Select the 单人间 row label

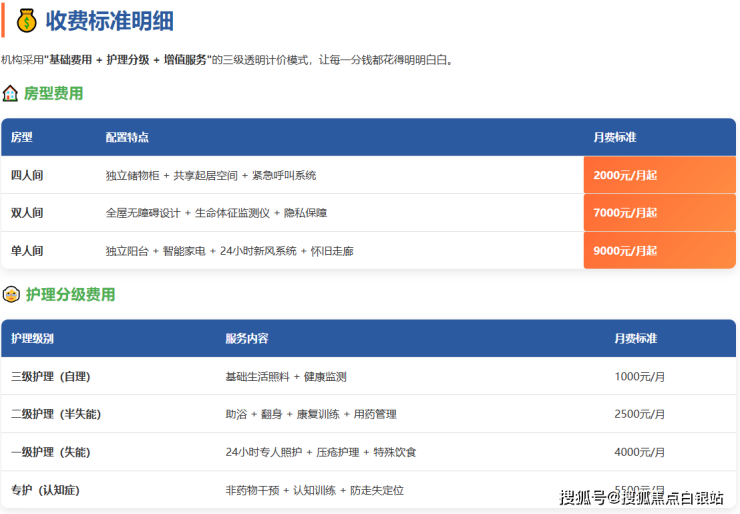(27, 251)
